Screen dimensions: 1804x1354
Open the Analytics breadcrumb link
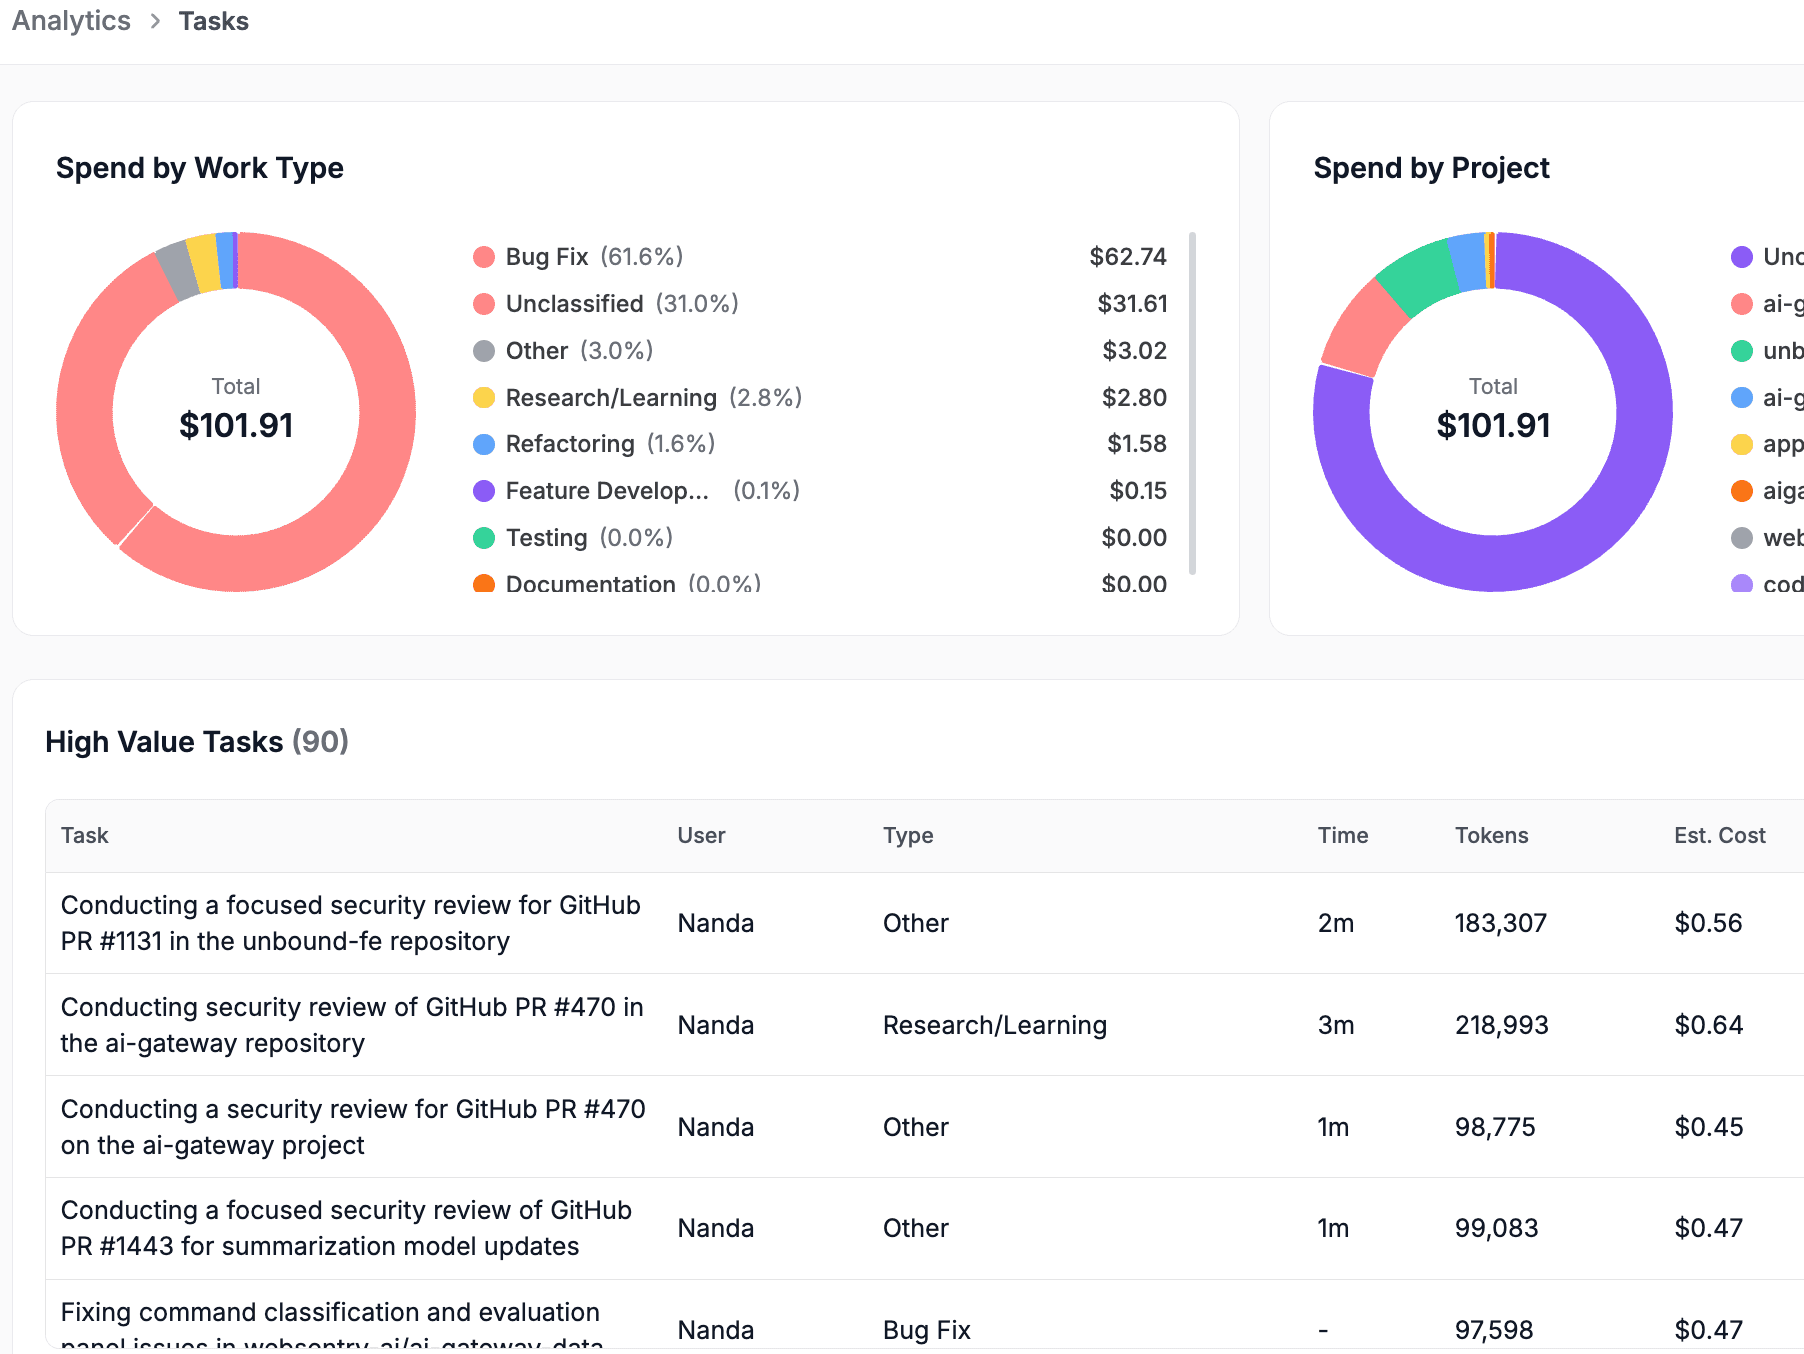(x=70, y=21)
